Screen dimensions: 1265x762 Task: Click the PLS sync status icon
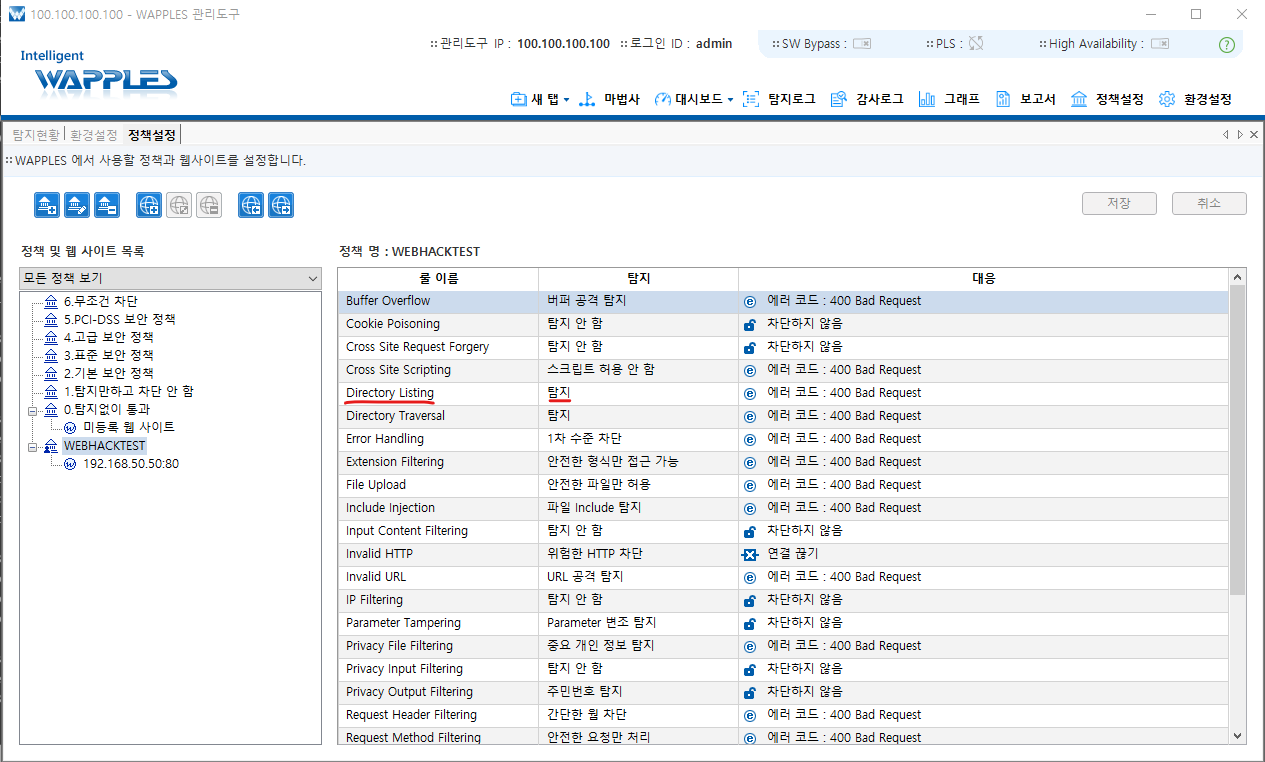[977, 44]
